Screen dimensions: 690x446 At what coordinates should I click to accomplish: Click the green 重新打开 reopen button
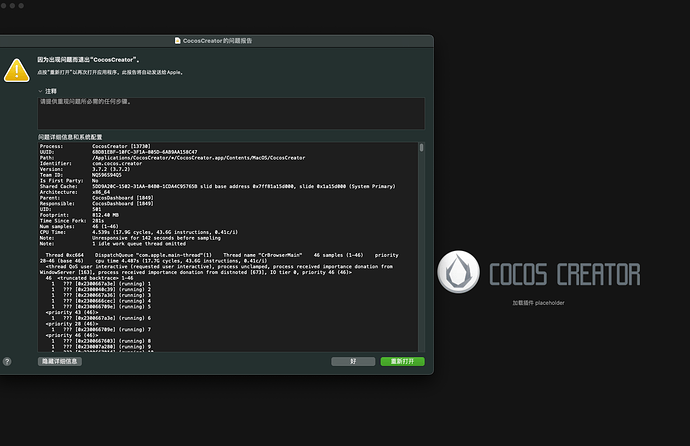[x=403, y=361]
